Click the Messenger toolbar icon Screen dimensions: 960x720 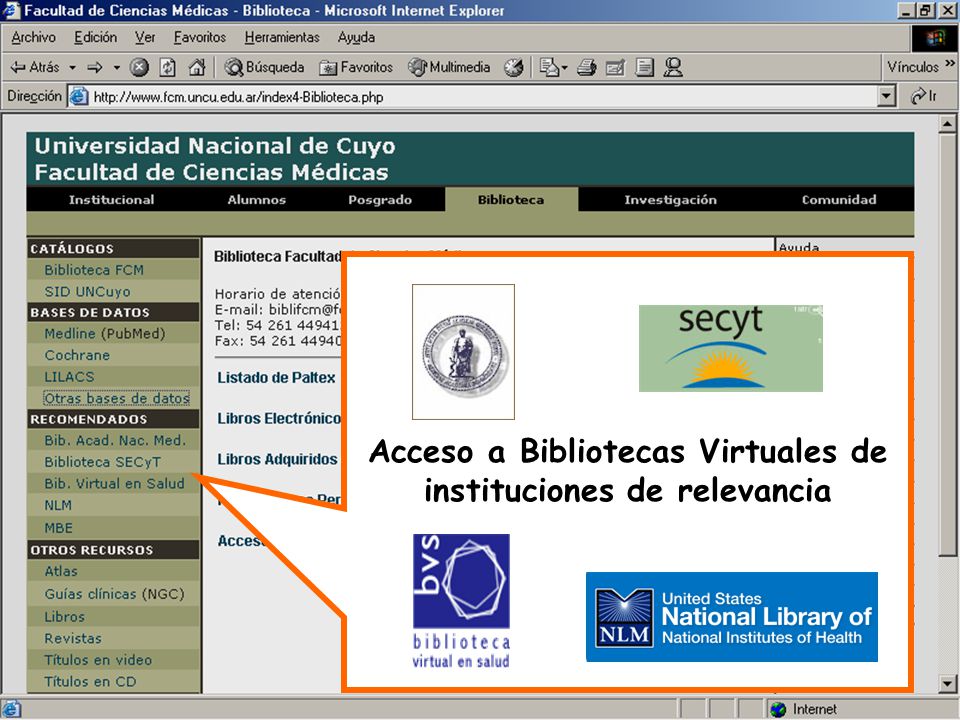(x=673, y=67)
